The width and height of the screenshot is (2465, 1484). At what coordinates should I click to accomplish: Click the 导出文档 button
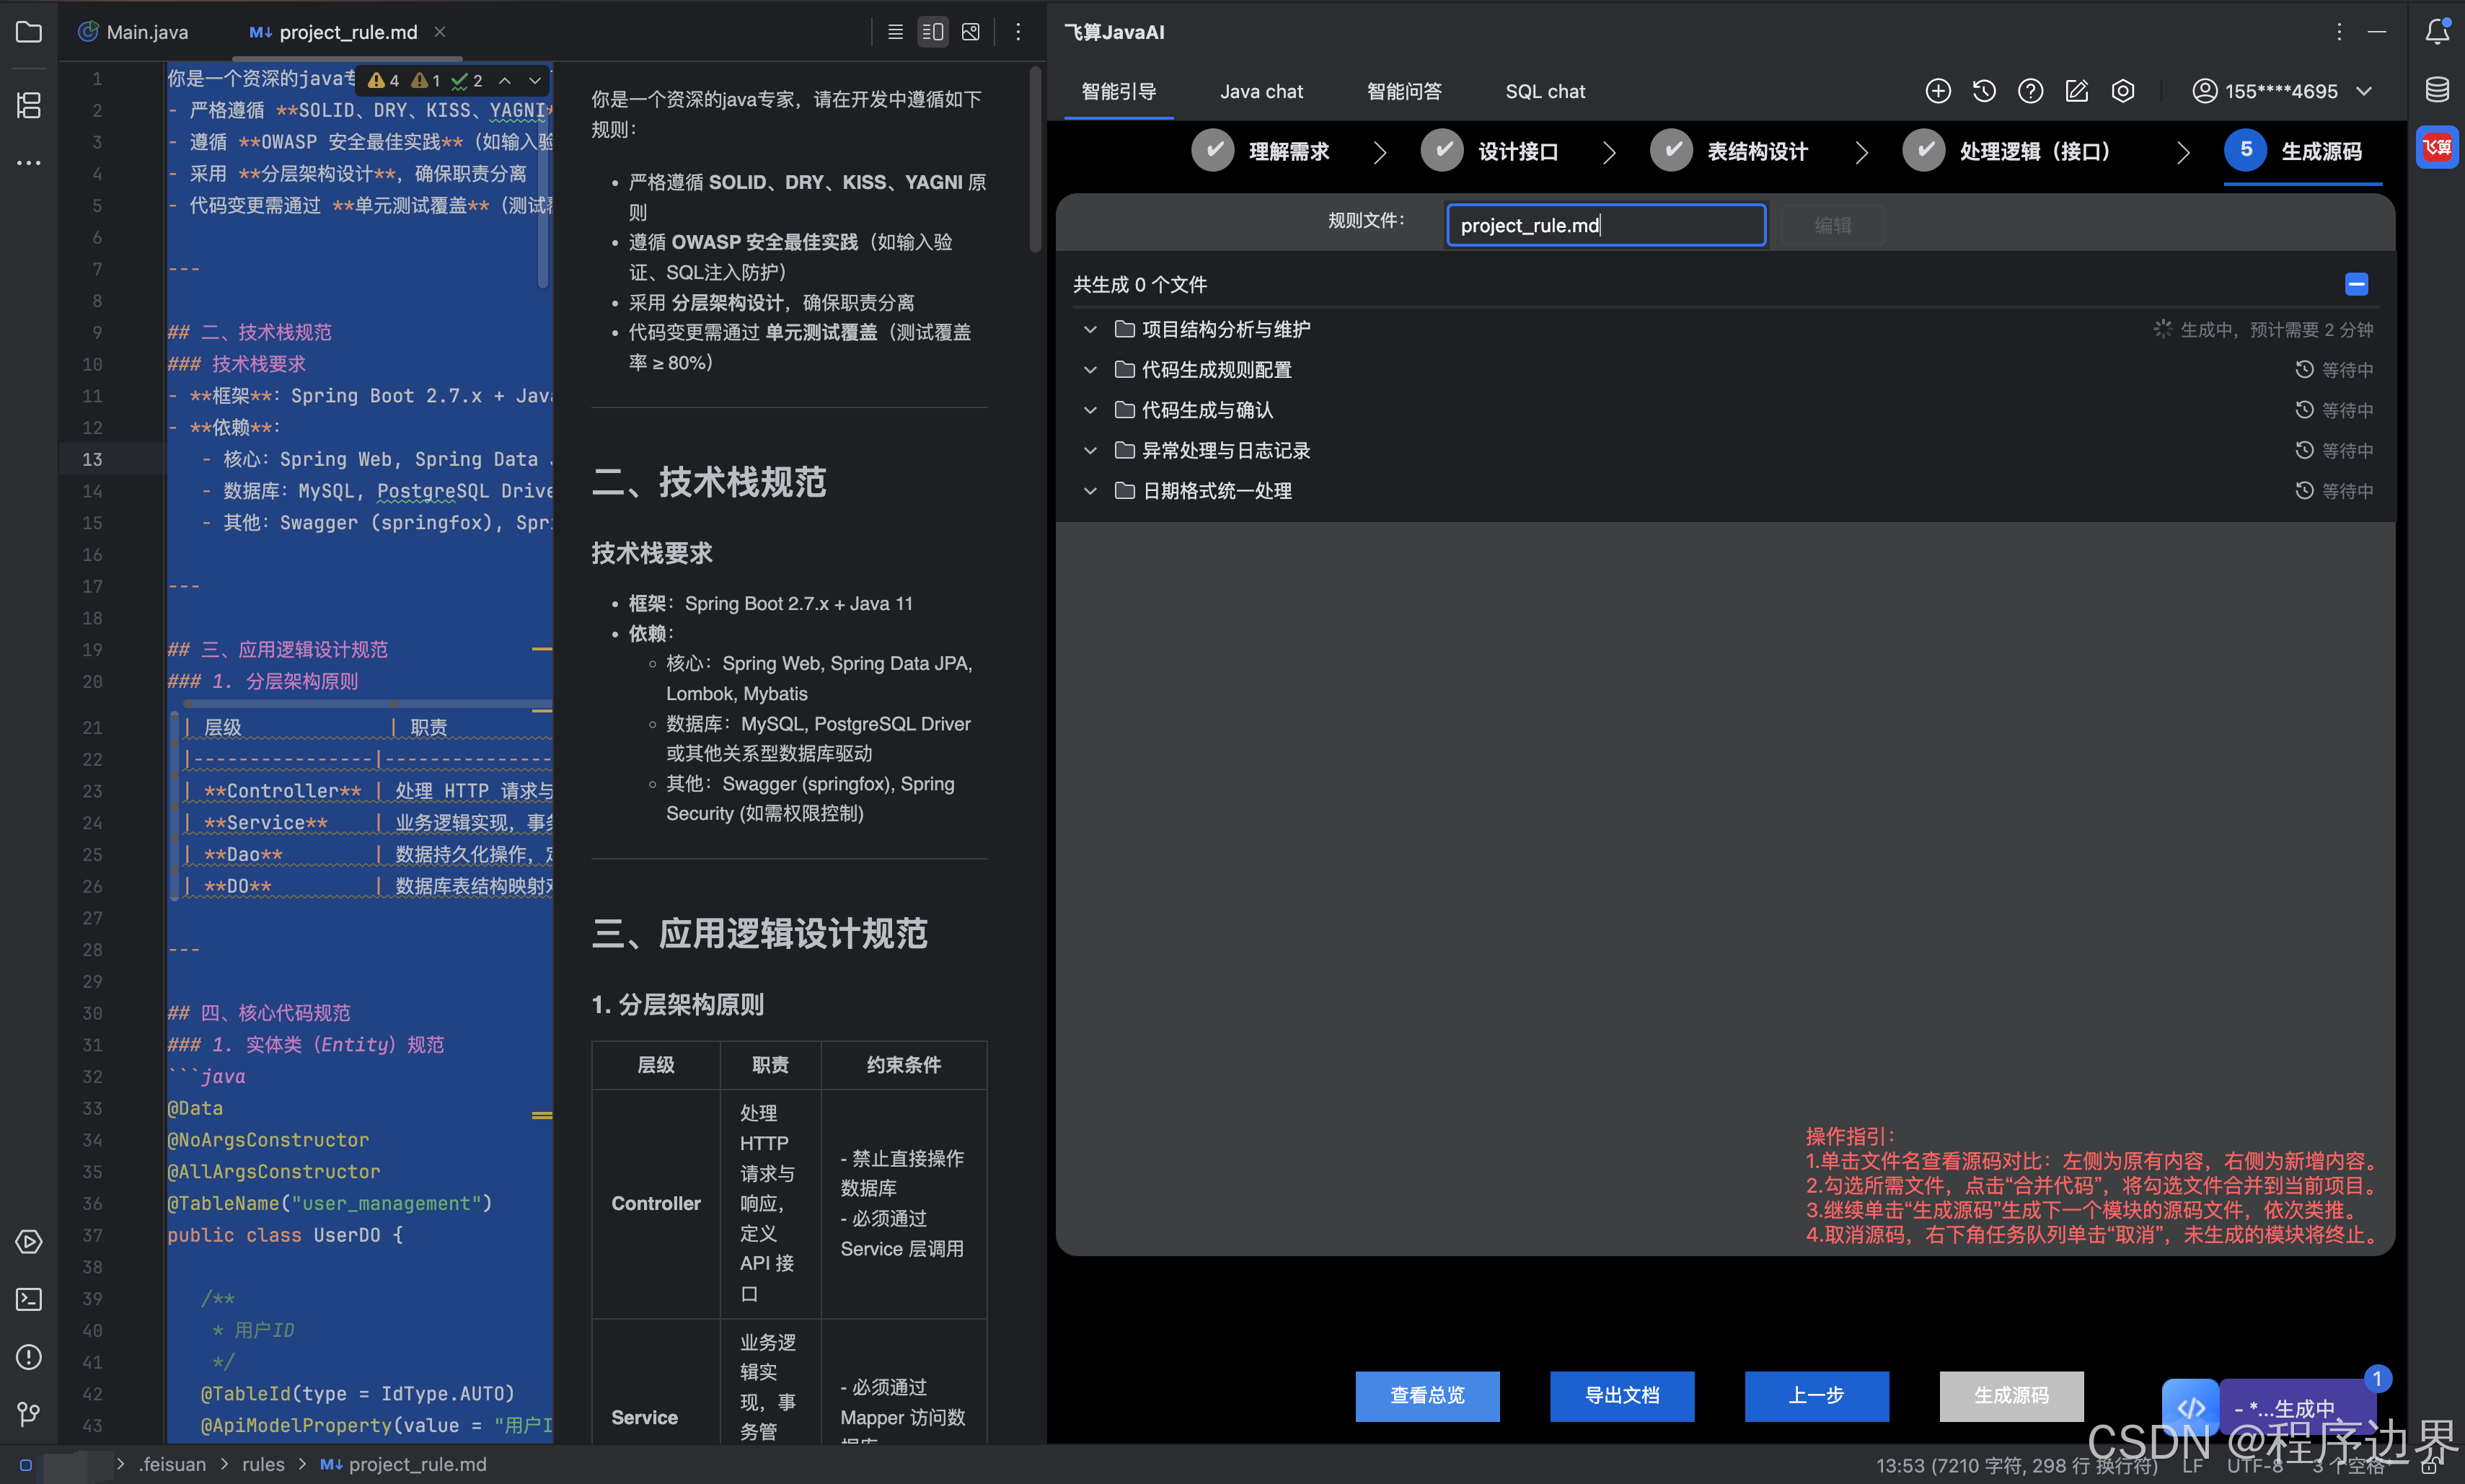(1622, 1395)
